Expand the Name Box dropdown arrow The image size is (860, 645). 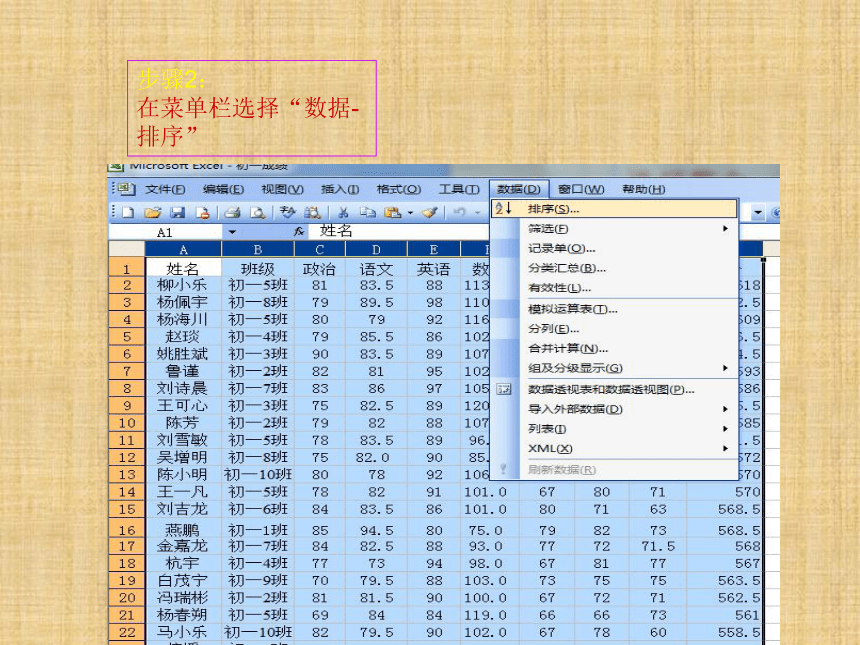point(232,232)
